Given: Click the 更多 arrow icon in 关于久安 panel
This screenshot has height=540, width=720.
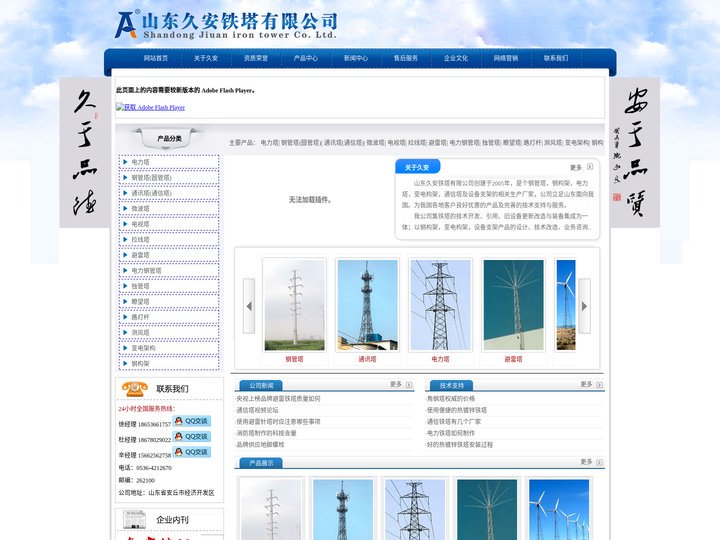Looking at the screenshot, I should coord(590,167).
